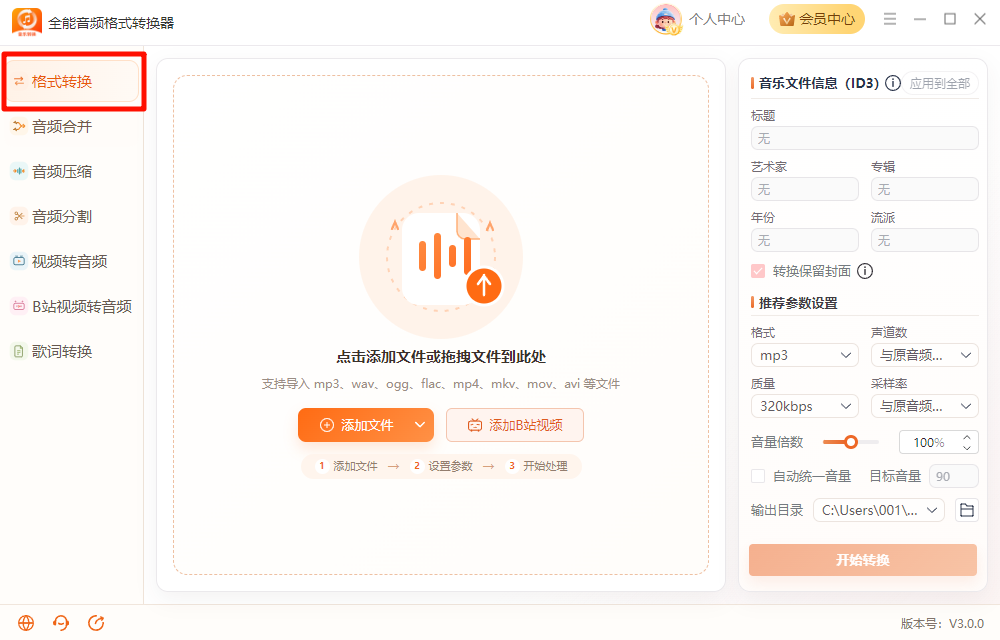Click info icon beside 转换保留封面
Image resolution: width=1000 pixels, height=640 pixels.
865,272
